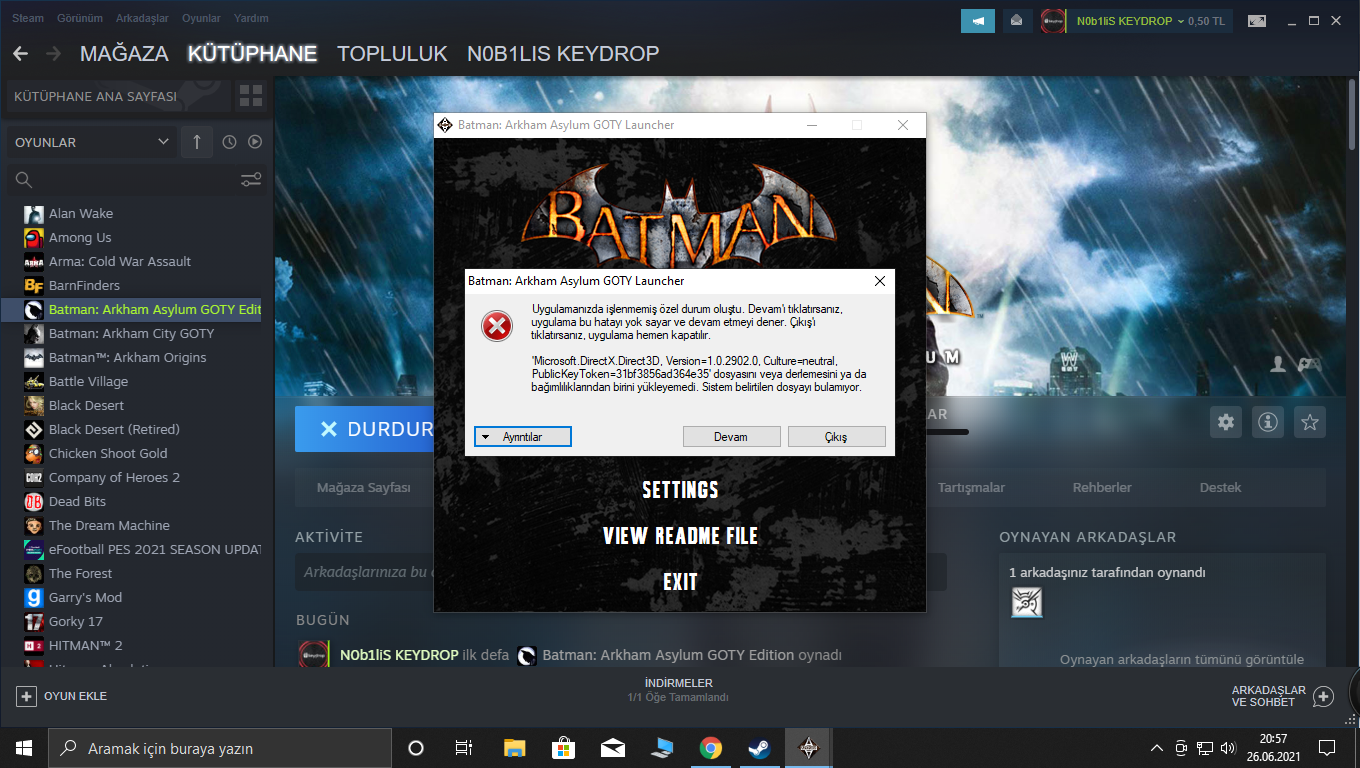Click VIEW README FILE in launcher
The image size is (1360, 768).
(x=680, y=536)
